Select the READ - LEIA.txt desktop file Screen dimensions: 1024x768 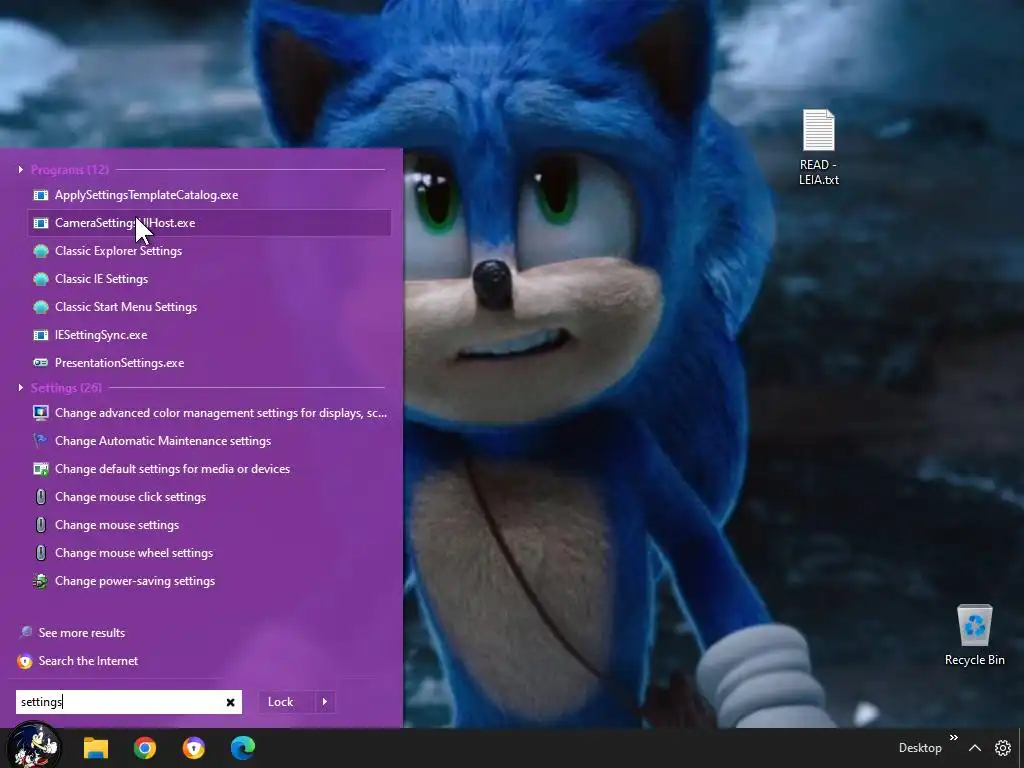819,148
